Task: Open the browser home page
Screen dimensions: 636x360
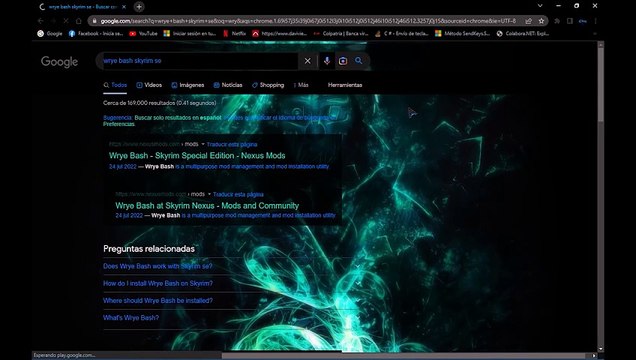Action: tap(79, 21)
